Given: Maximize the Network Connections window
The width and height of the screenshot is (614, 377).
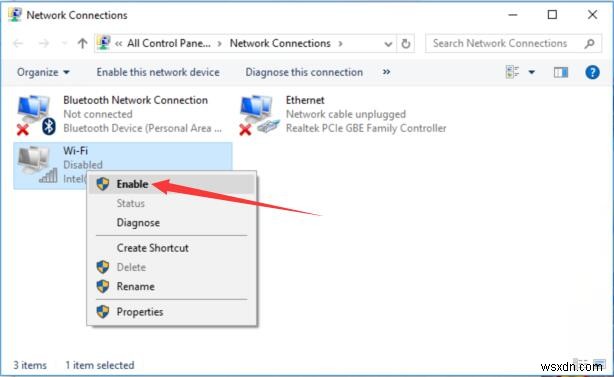Looking at the screenshot, I should tap(552, 15).
